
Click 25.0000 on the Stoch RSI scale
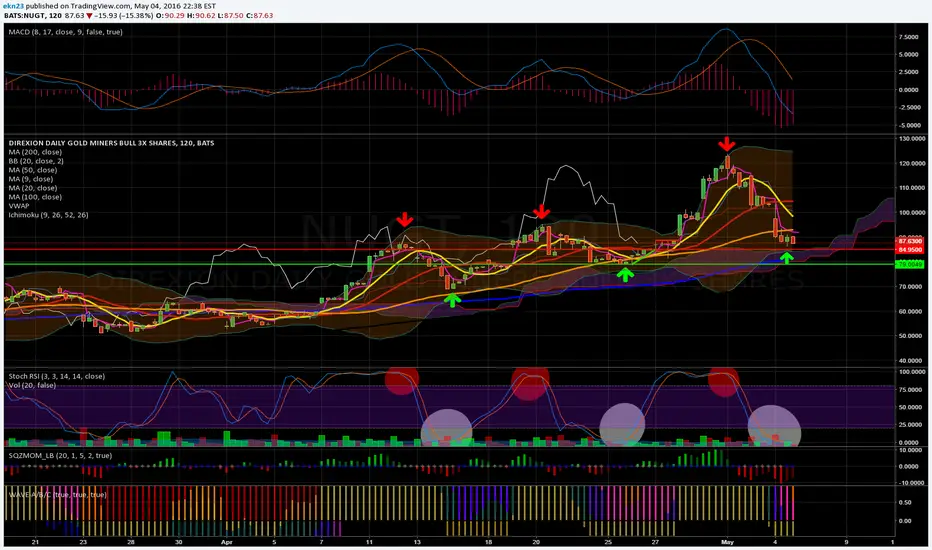911,425
